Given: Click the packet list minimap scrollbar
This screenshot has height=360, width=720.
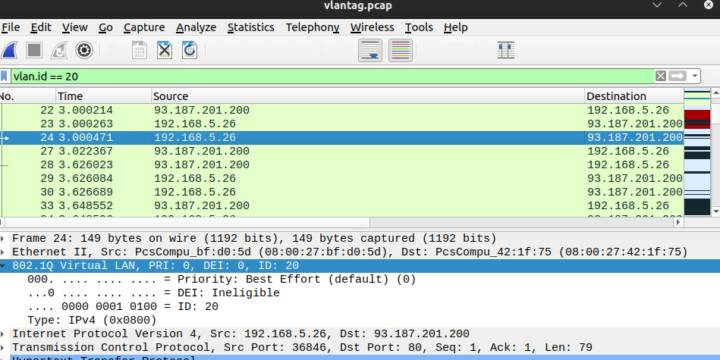Looking at the screenshot, I should [x=697, y=152].
